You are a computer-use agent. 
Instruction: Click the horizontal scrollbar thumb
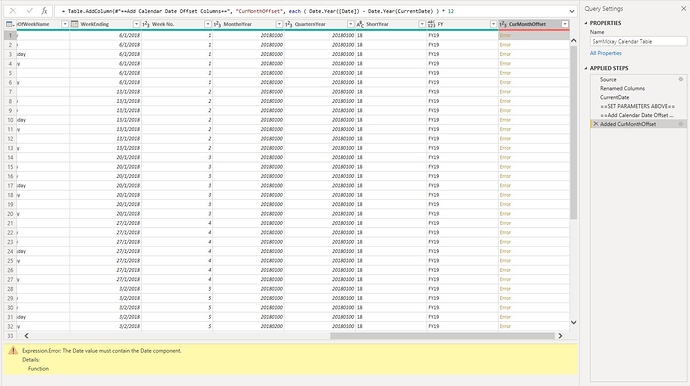click(442, 336)
